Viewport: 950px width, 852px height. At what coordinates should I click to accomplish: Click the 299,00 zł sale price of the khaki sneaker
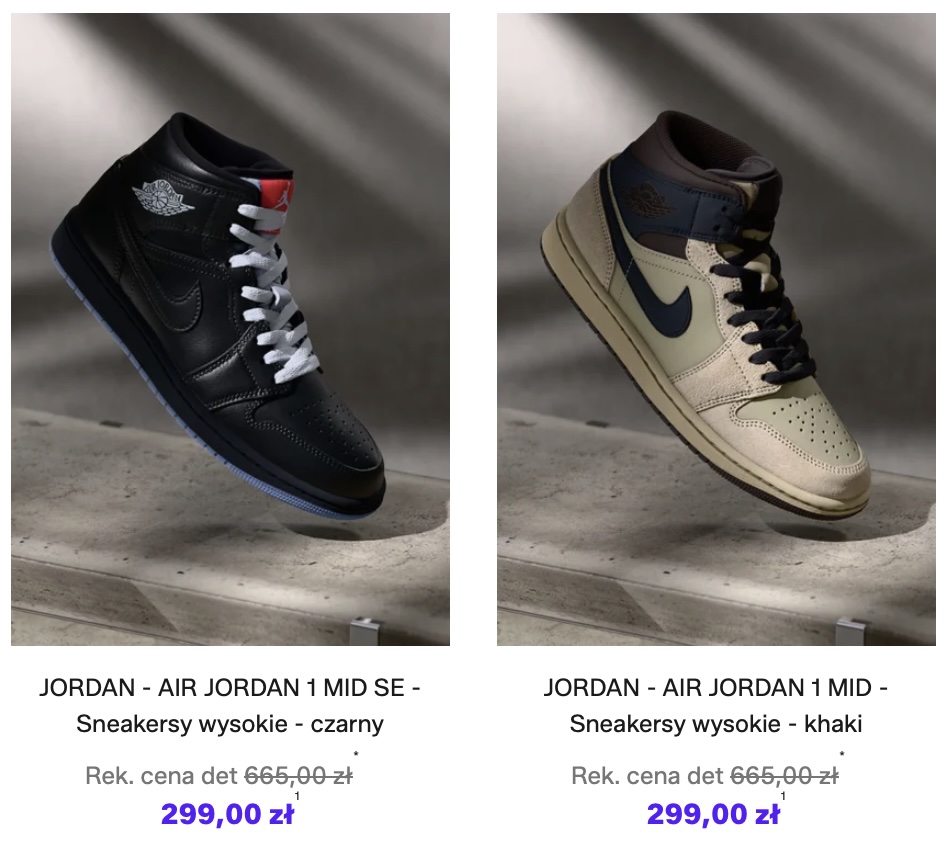[713, 814]
